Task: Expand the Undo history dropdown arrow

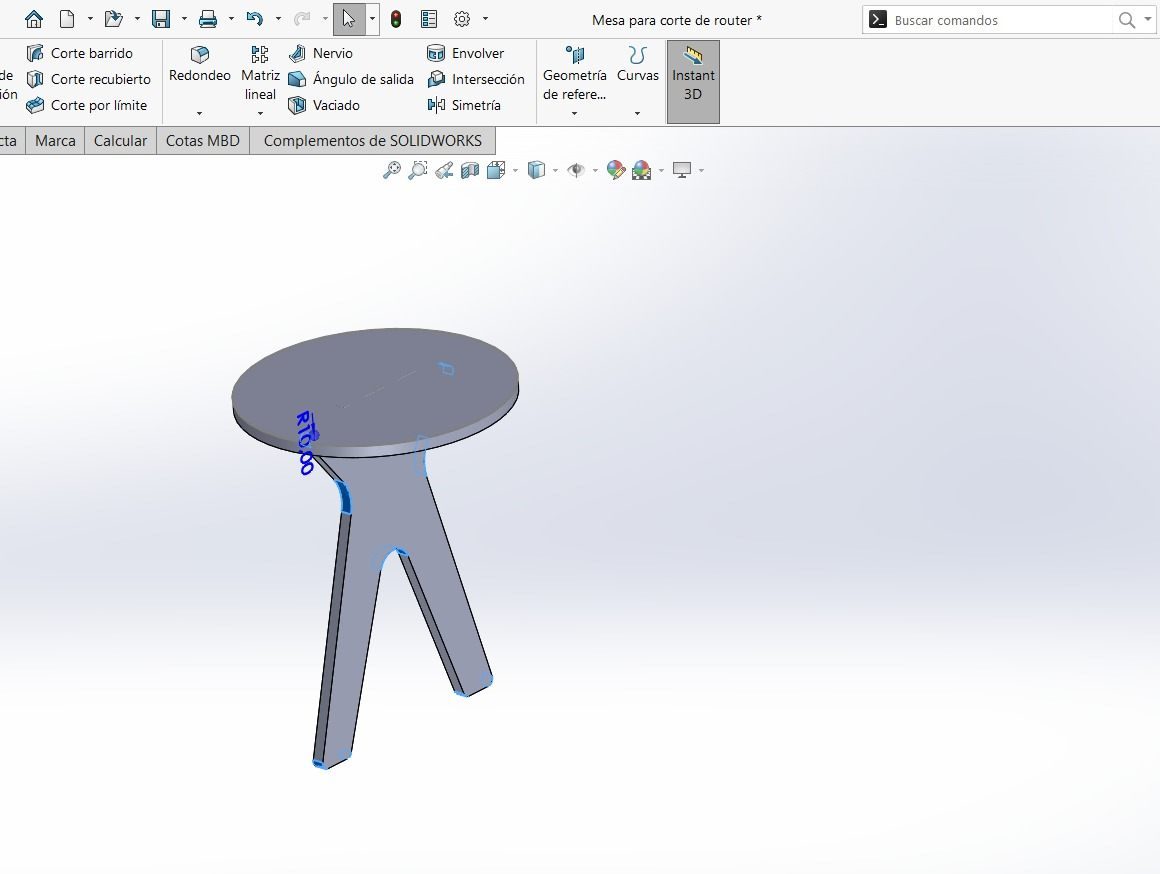Action: click(278, 19)
